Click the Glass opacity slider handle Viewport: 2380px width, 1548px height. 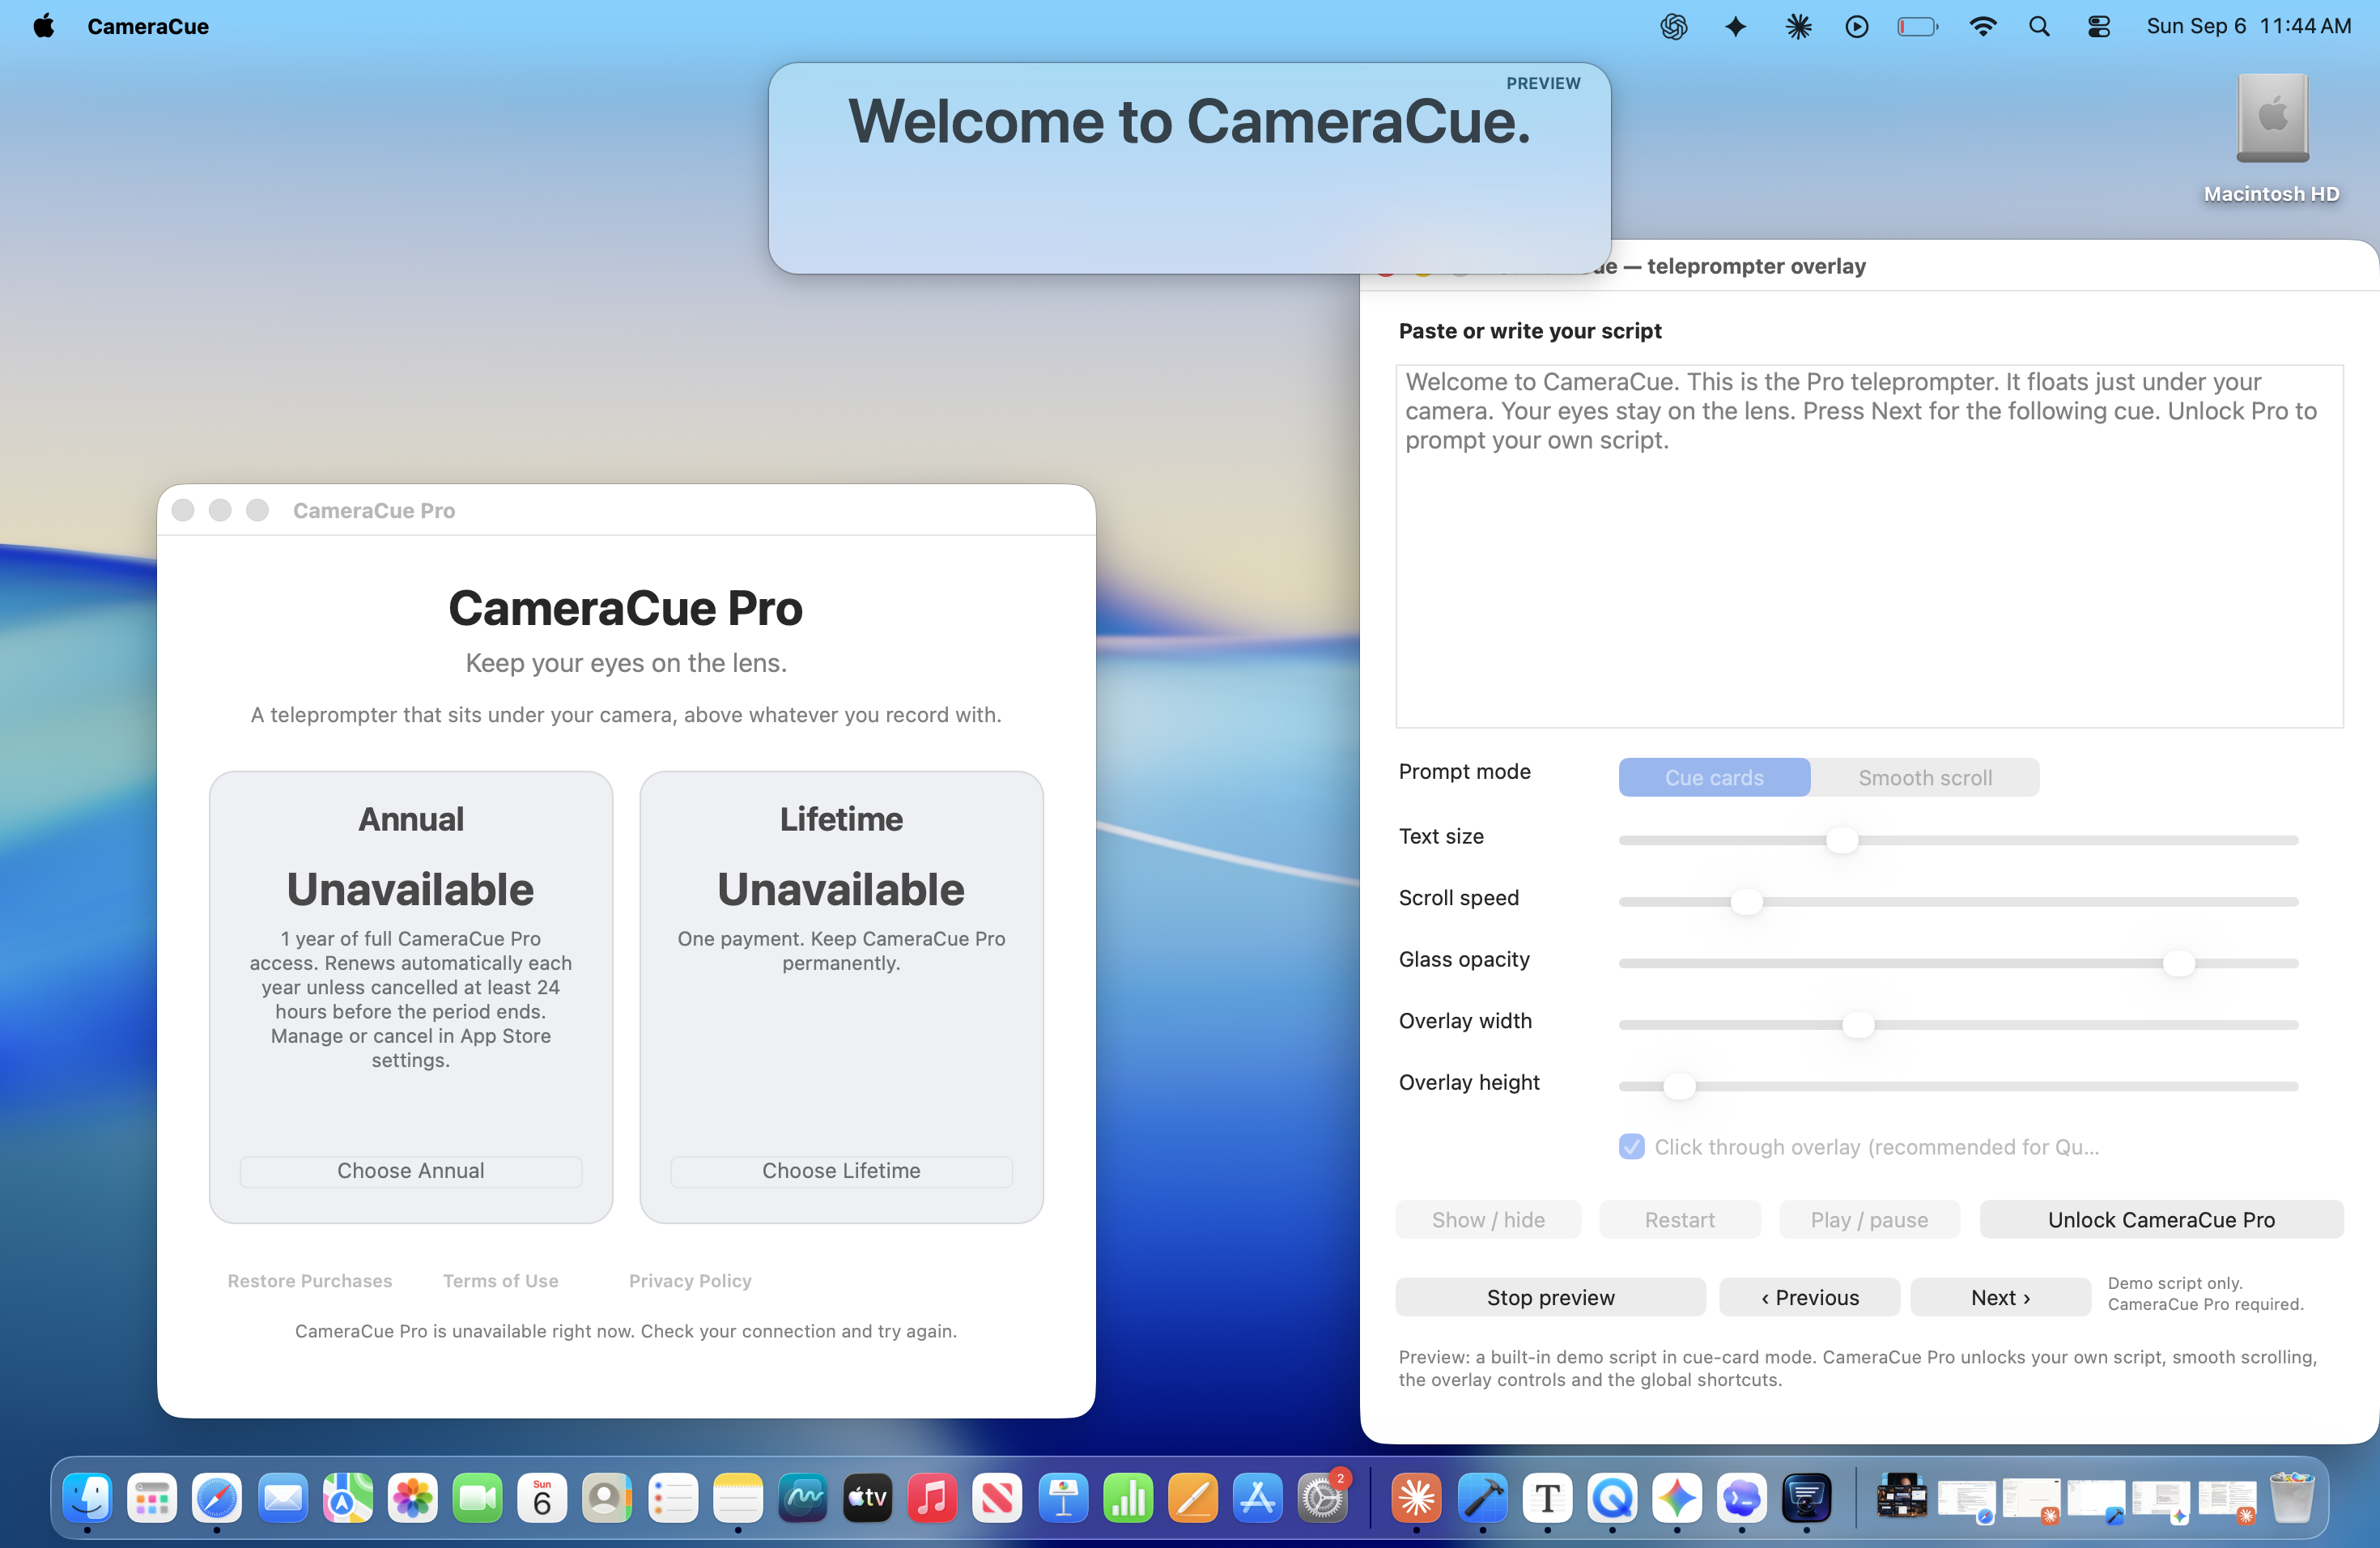[2178, 963]
